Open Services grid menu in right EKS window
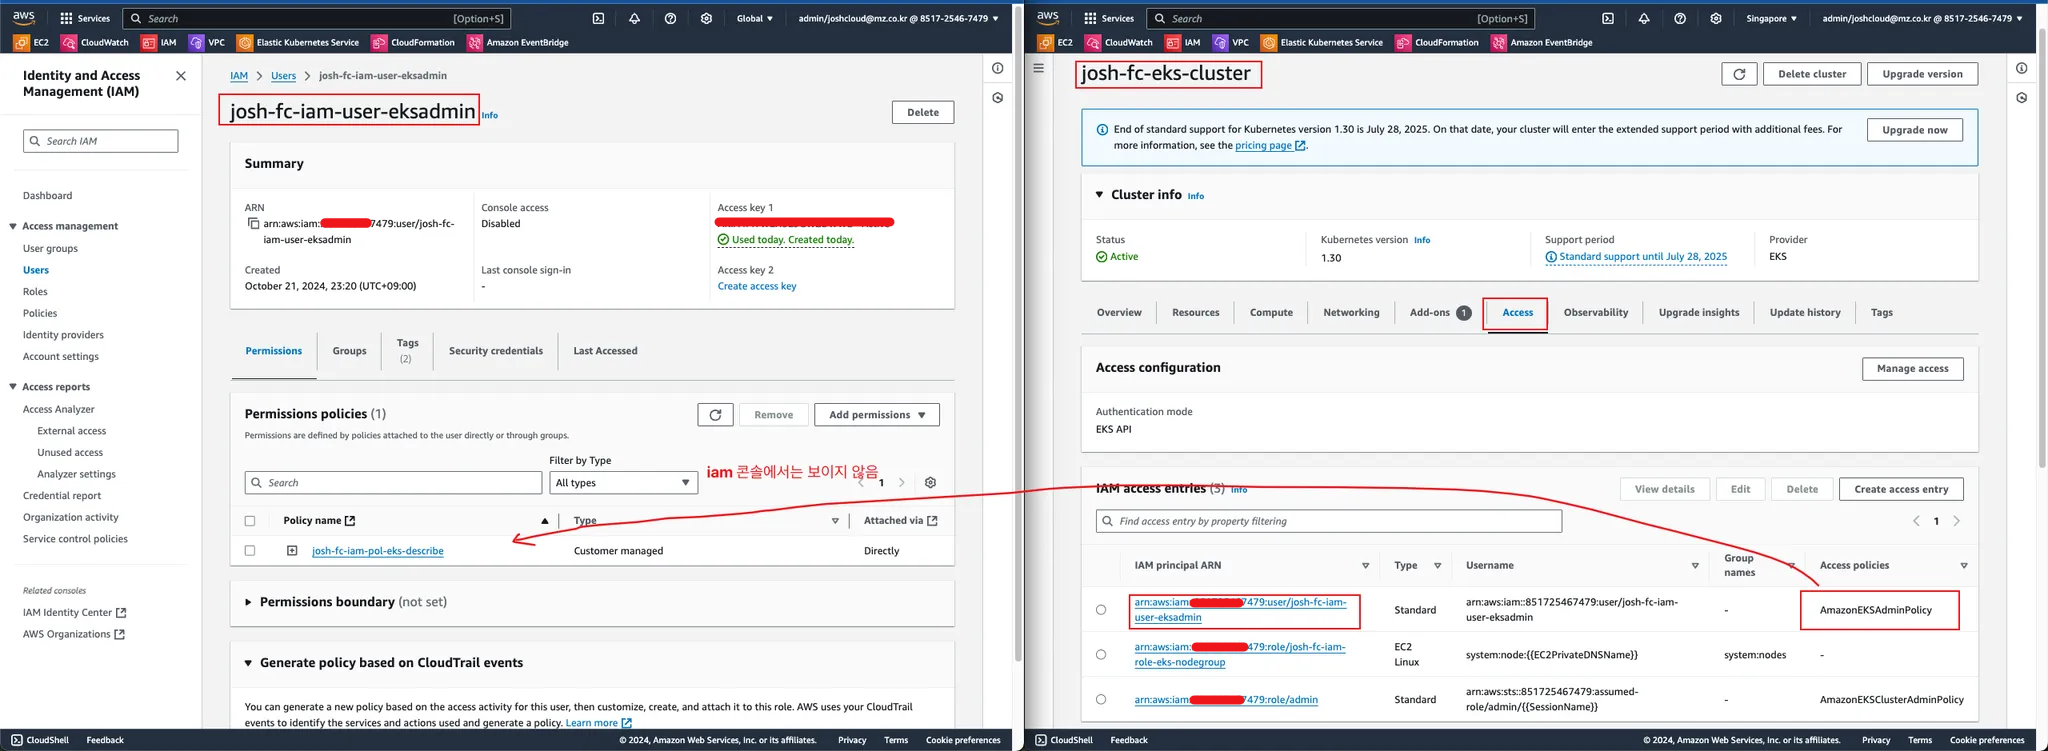 [1109, 18]
